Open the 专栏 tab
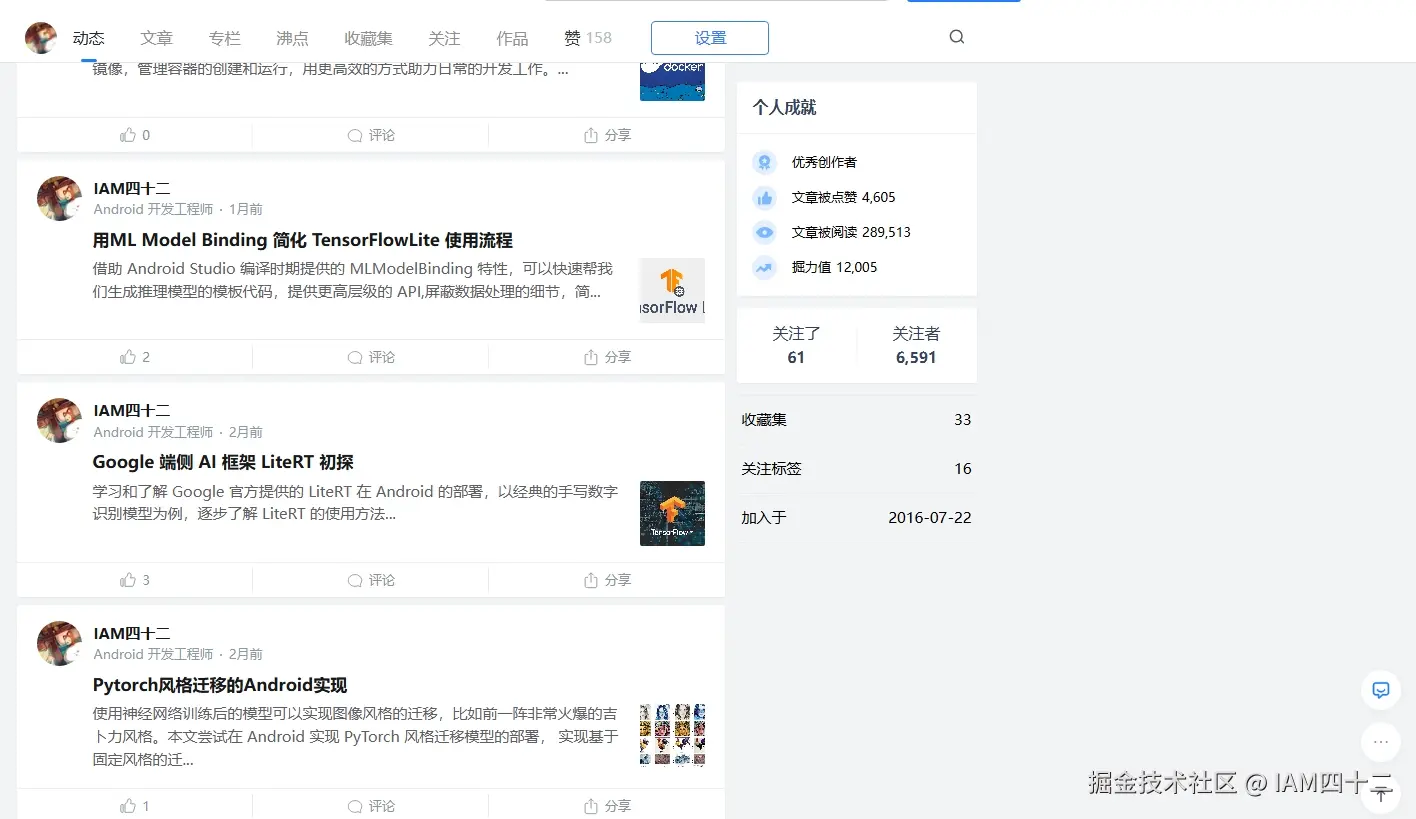Viewport: 1416px width, 819px height. 225,38
